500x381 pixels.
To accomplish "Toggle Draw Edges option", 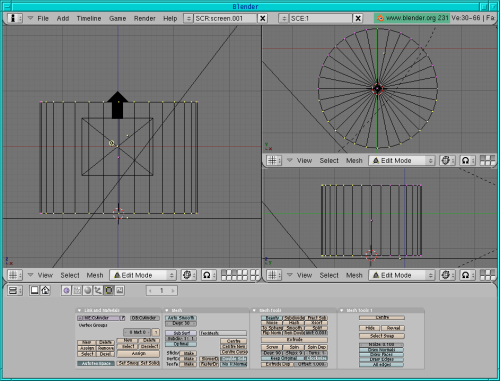I will point(382,360).
